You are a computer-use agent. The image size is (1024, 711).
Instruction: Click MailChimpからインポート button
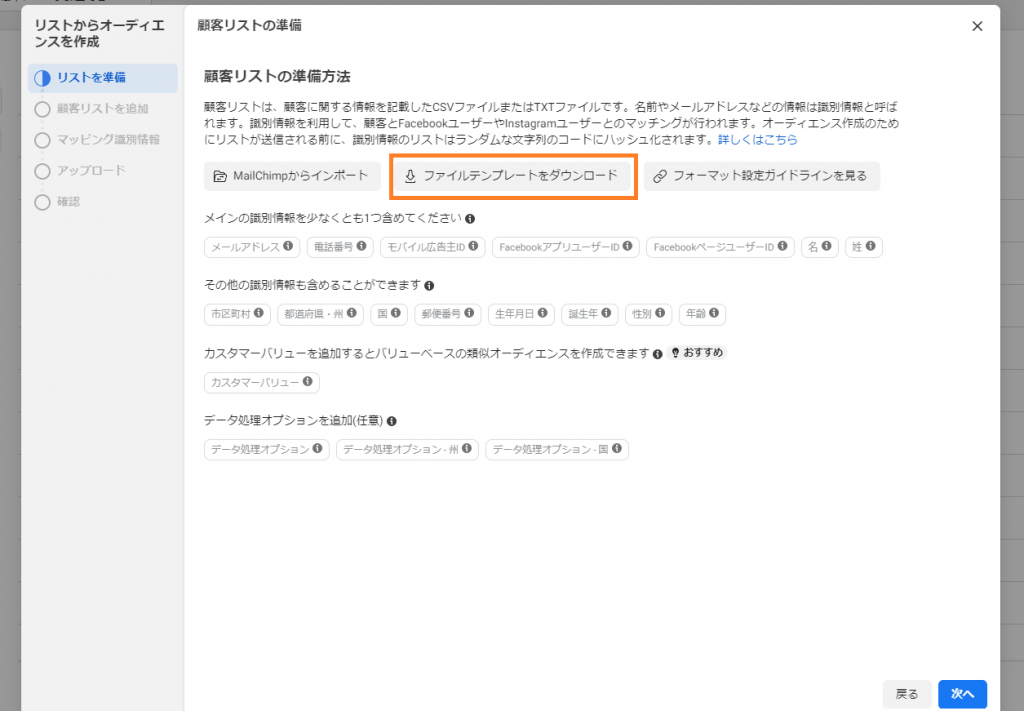tap(292, 177)
